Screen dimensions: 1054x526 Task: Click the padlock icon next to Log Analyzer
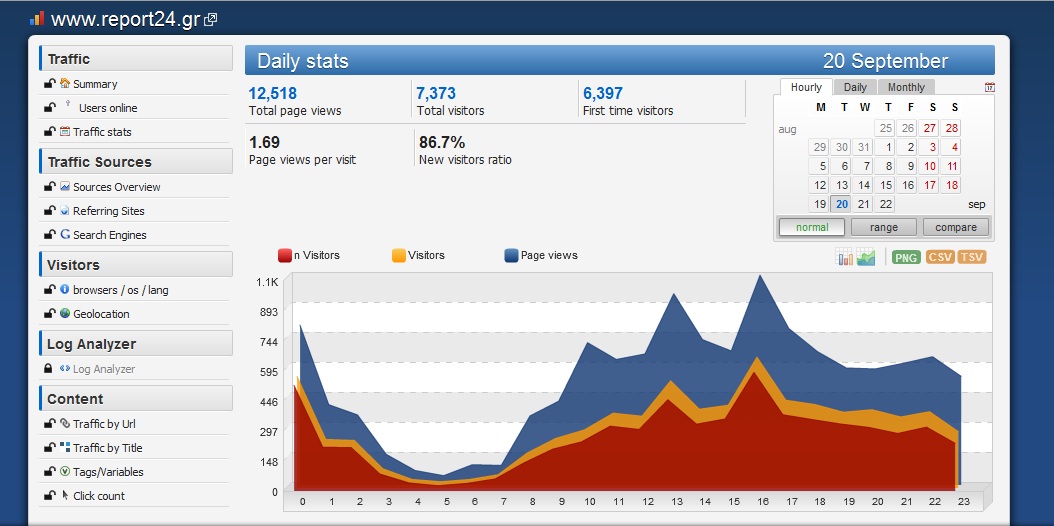(x=49, y=369)
